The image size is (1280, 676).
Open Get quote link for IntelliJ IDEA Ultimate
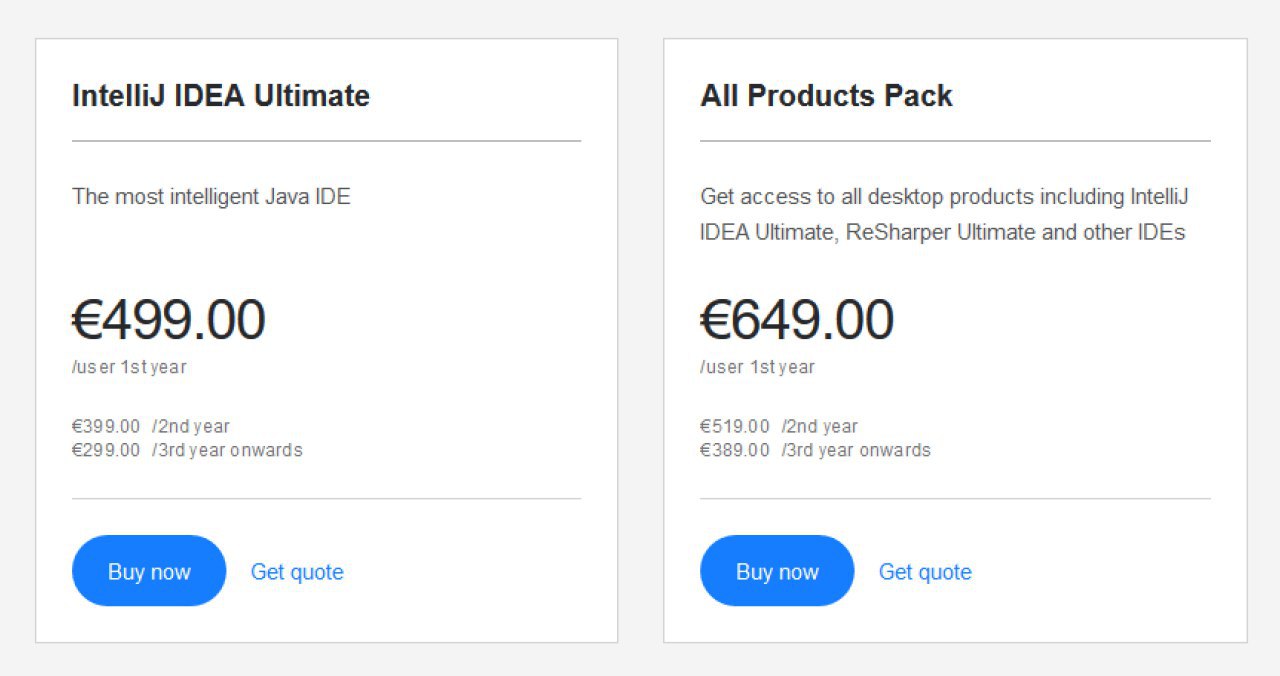point(297,572)
